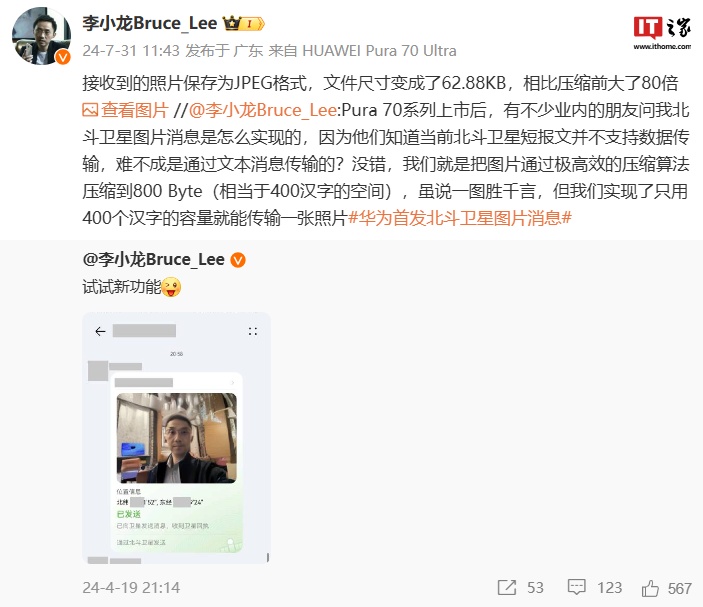Click the IT之家 logo watermark
This screenshot has height=607, width=703.
[x=662, y=32]
